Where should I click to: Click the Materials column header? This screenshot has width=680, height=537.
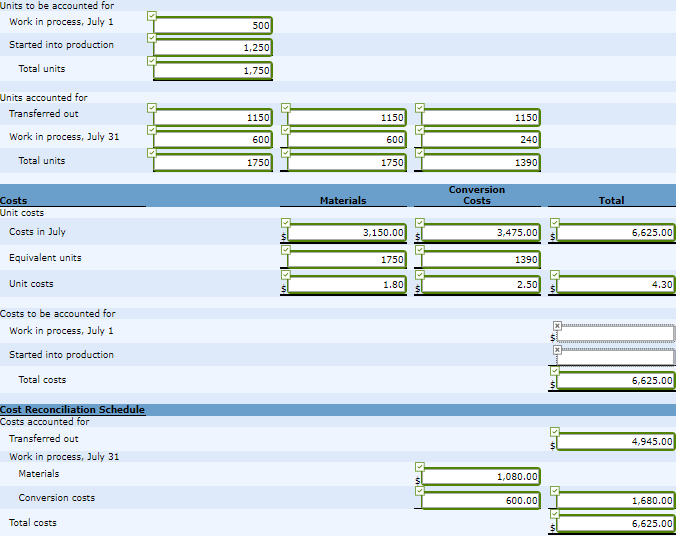(x=343, y=200)
